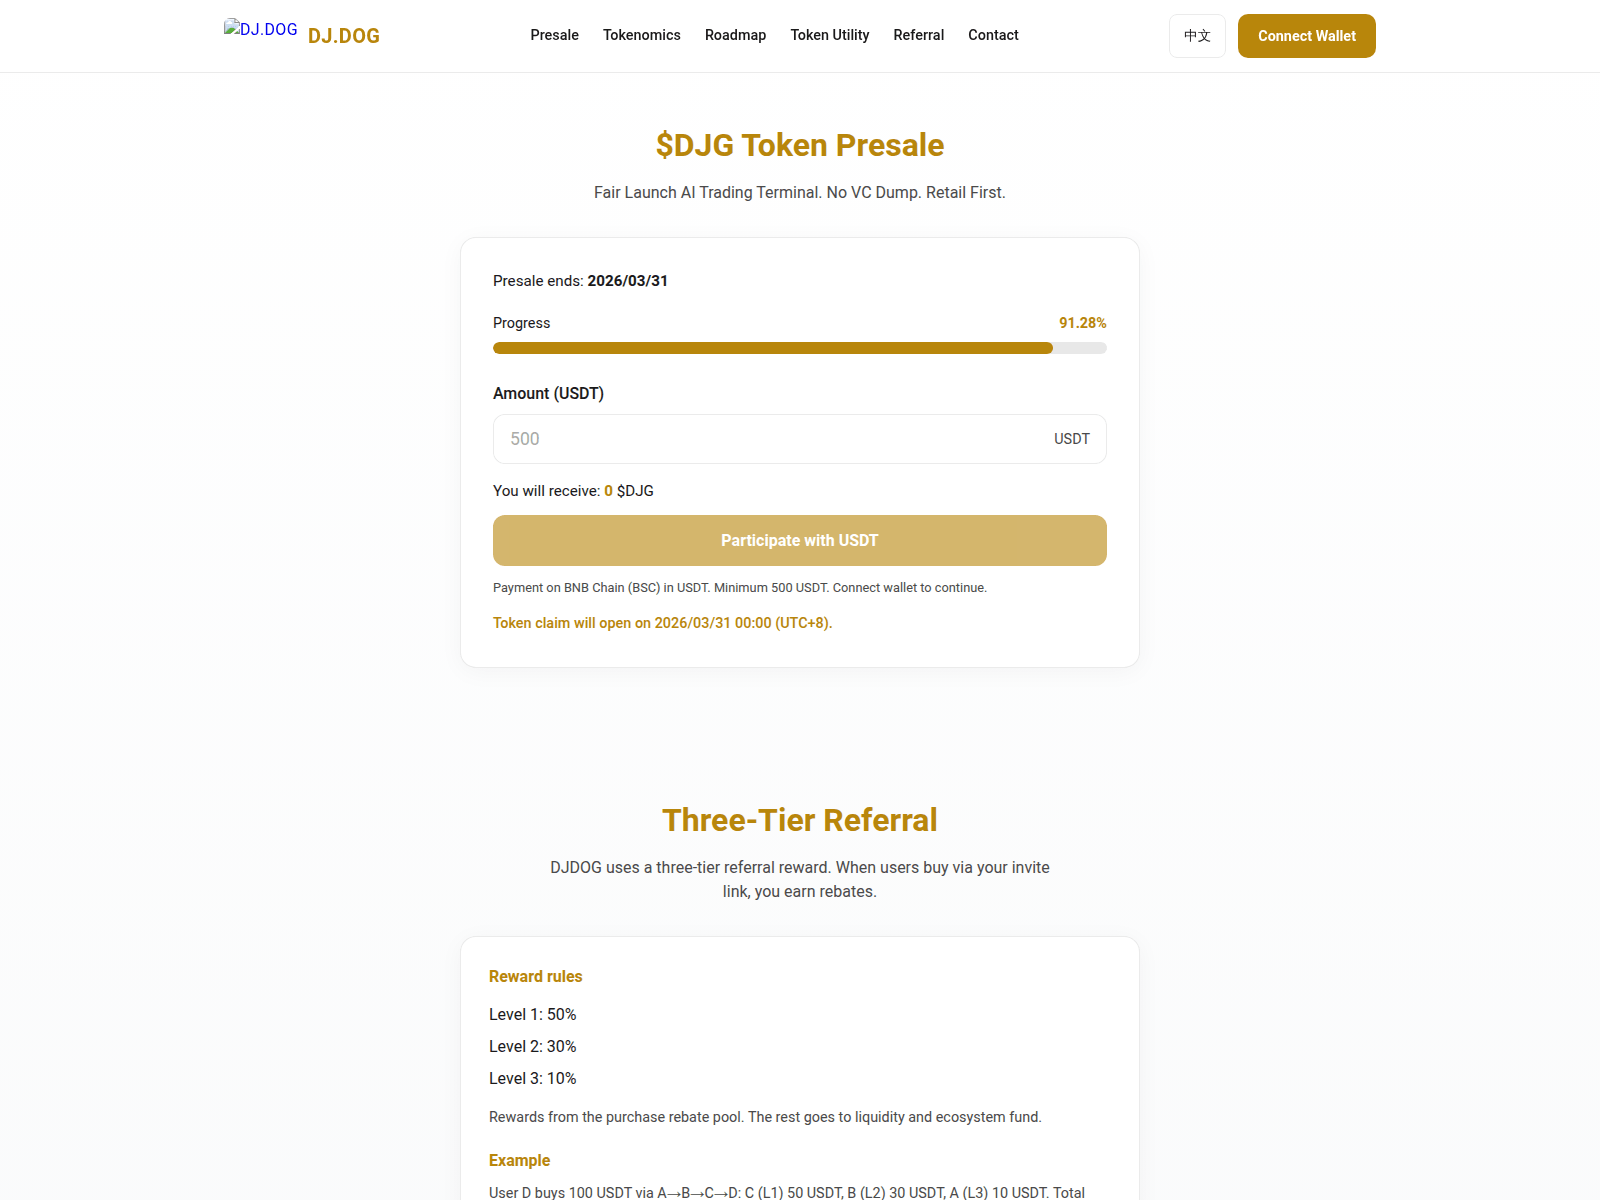This screenshot has width=1600, height=1200.
Task: Click the DJ.DOG brand name text
Action: [344, 35]
